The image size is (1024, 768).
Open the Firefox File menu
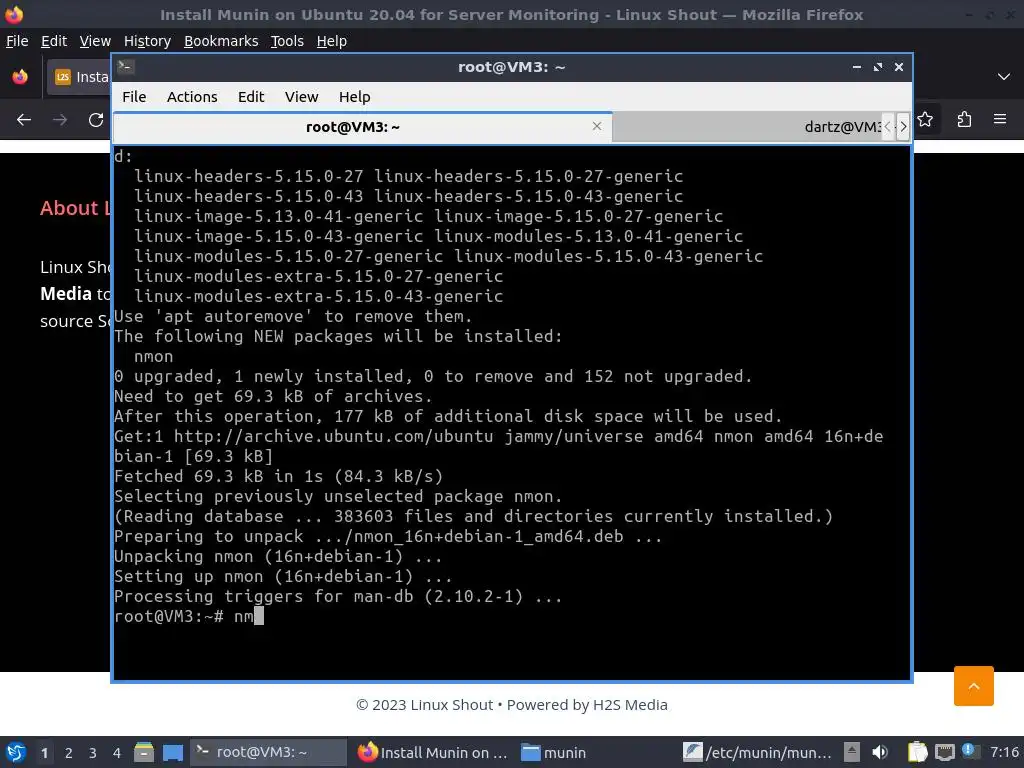coord(17,41)
